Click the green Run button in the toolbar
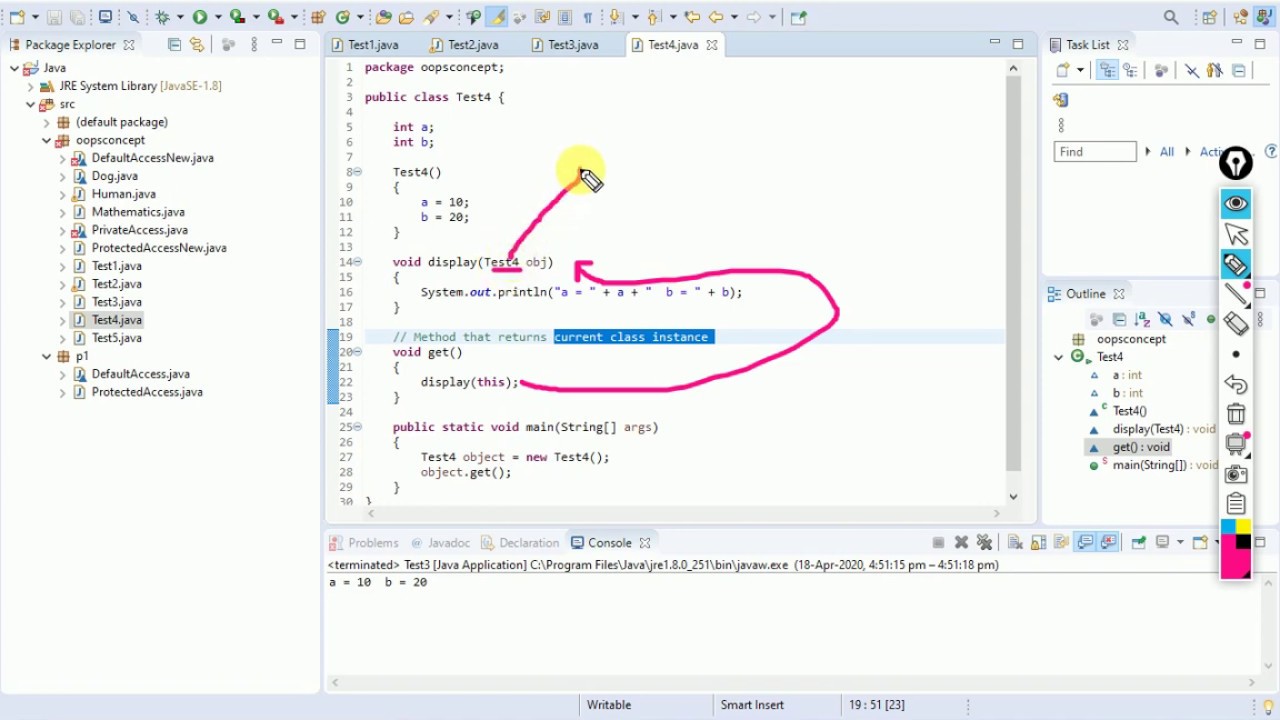This screenshot has width=1280, height=720. pos(200,17)
